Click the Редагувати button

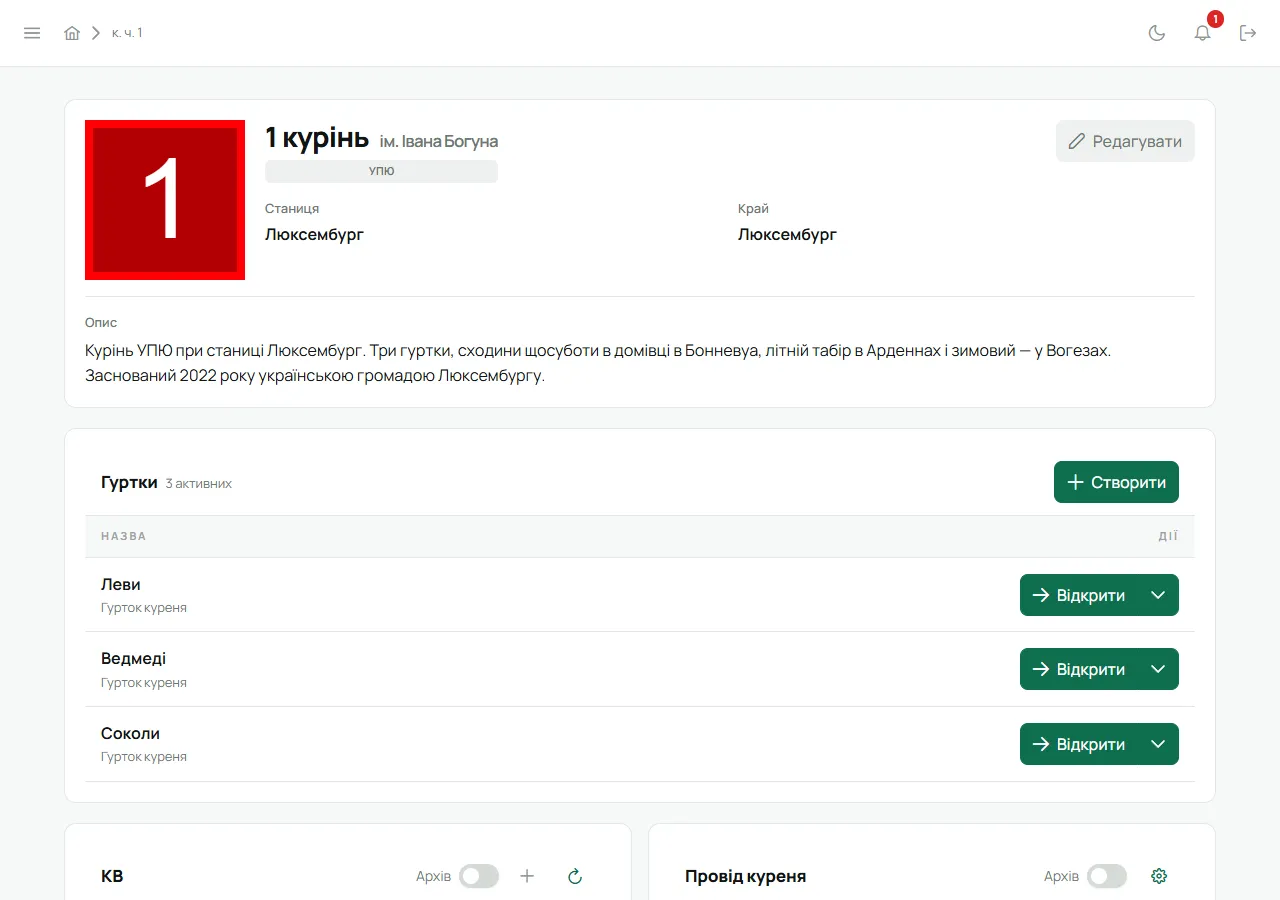tap(1125, 141)
